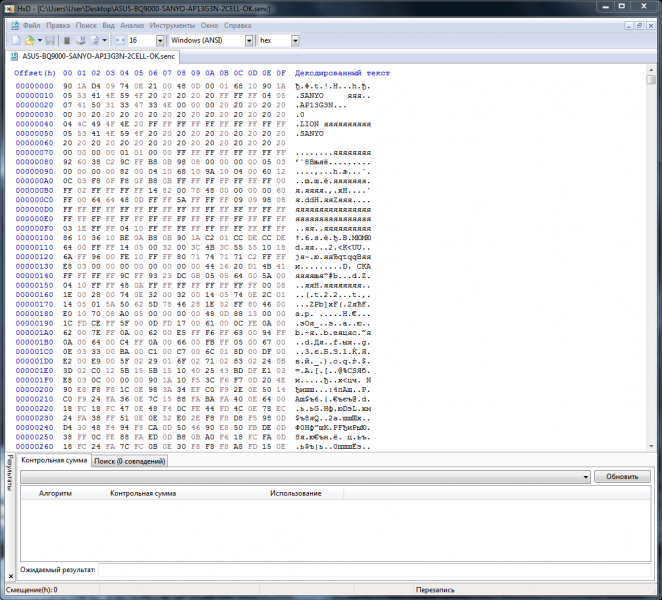
Task: Click the open RAM chip icon
Action: (x=67, y=41)
